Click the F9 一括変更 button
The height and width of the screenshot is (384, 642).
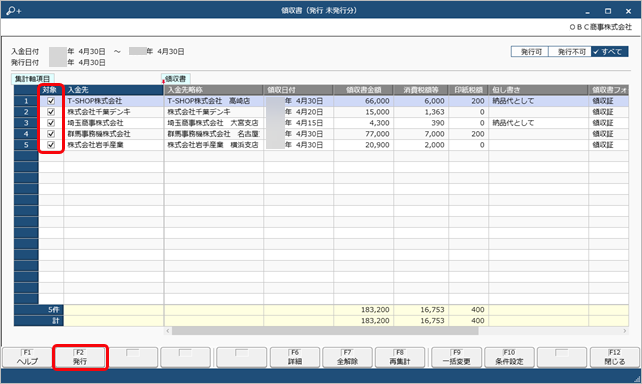coord(457,357)
